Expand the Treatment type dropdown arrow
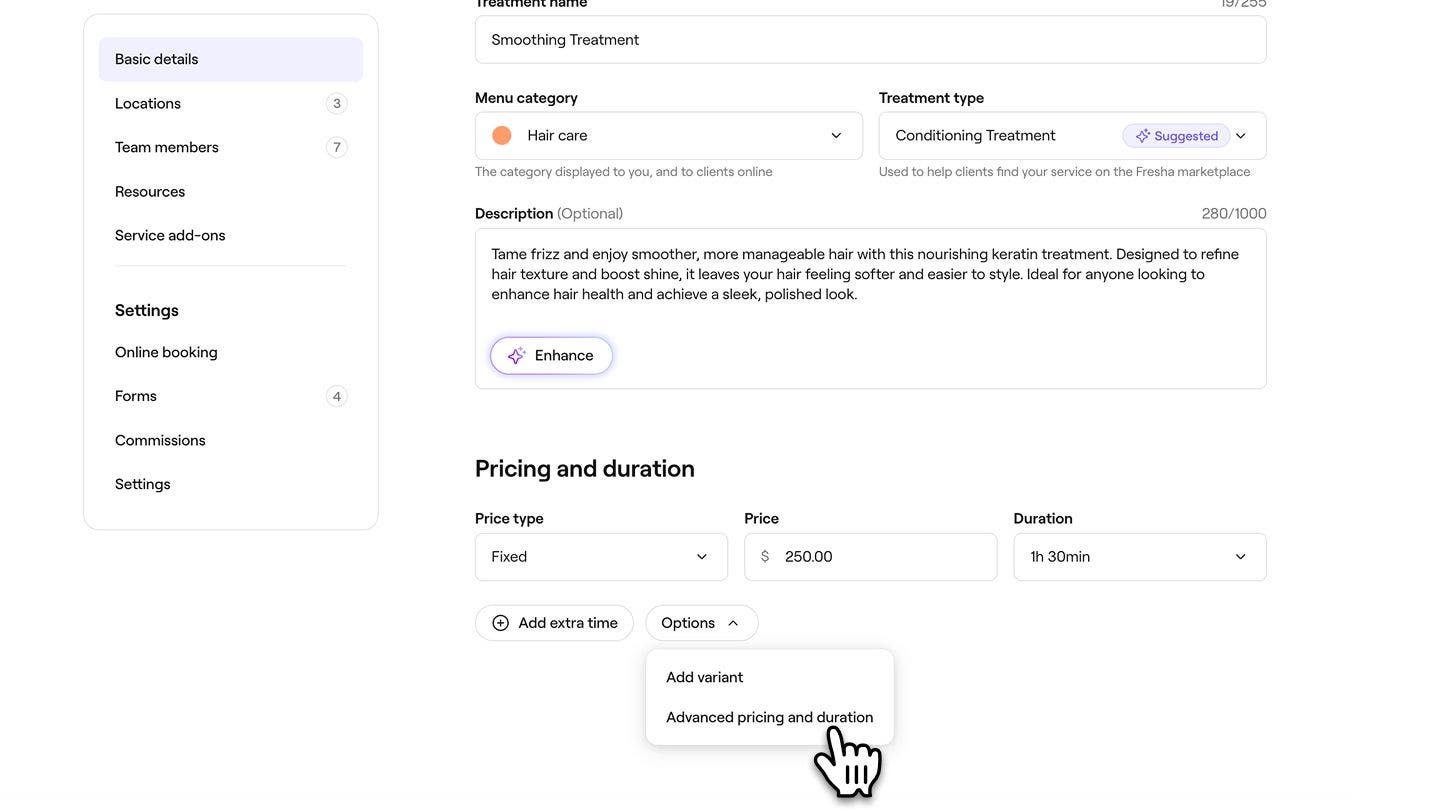The height and width of the screenshot is (812, 1440). point(1241,136)
